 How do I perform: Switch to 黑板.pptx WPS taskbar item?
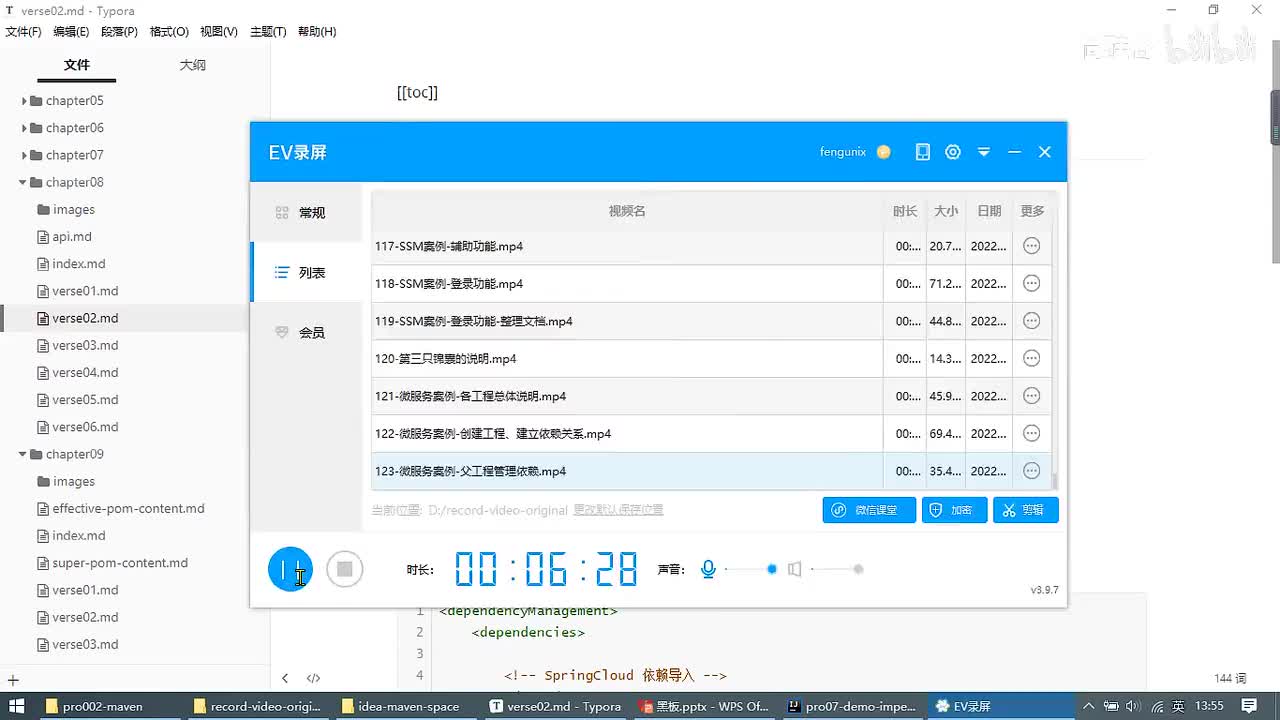tap(704, 706)
